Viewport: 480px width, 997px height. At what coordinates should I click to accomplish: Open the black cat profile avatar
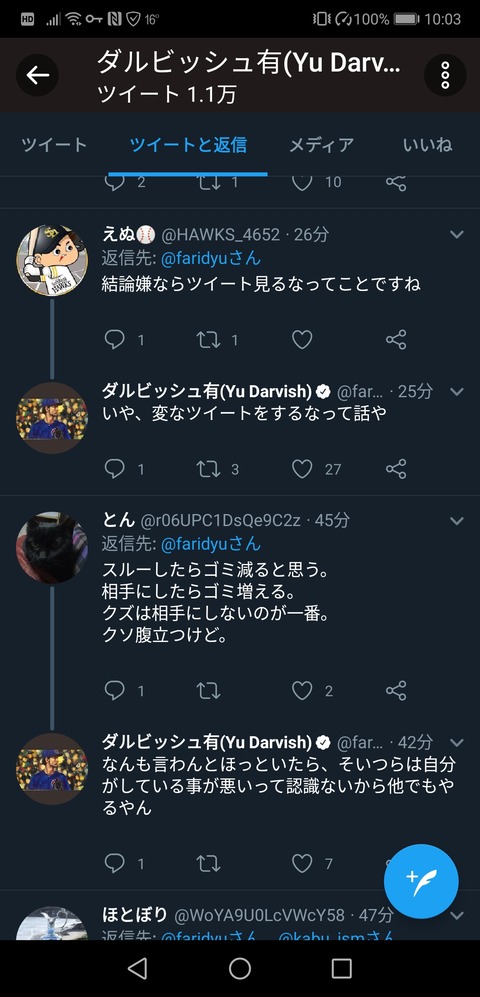click(x=51, y=548)
